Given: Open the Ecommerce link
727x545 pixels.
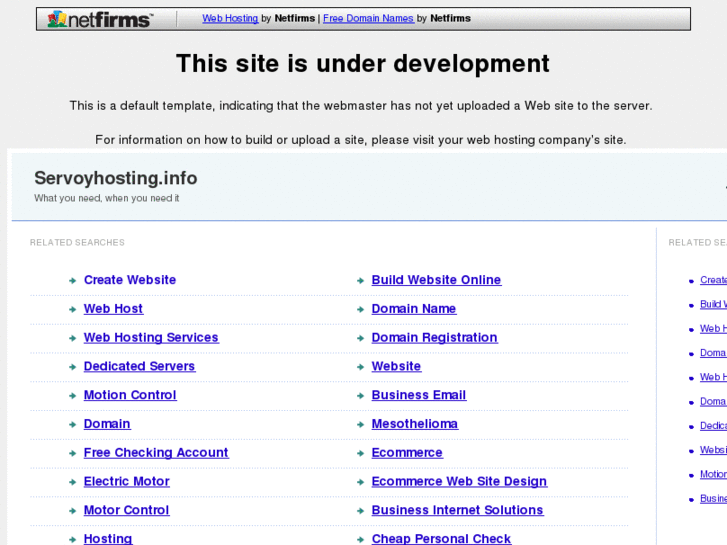Looking at the screenshot, I should click(x=407, y=453).
